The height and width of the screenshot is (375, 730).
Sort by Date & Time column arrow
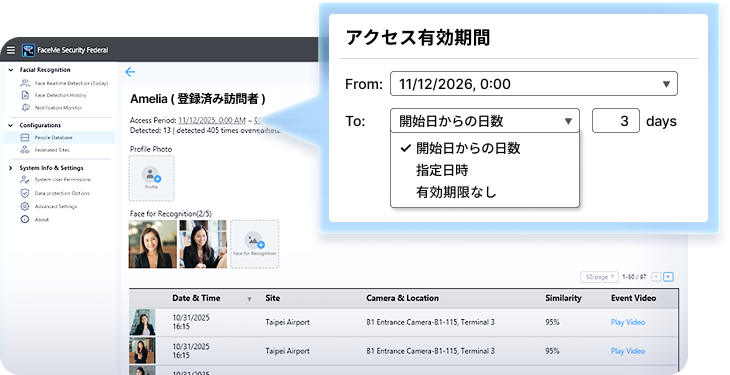click(x=249, y=299)
